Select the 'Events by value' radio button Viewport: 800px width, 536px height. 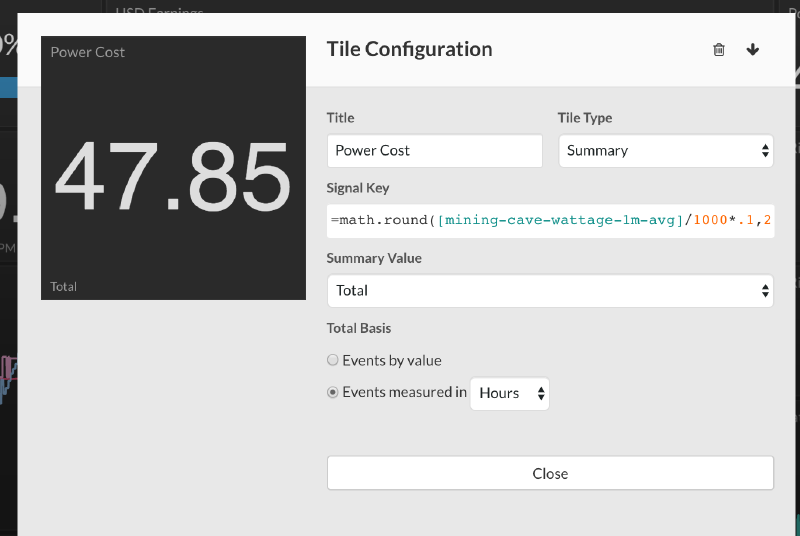point(333,360)
